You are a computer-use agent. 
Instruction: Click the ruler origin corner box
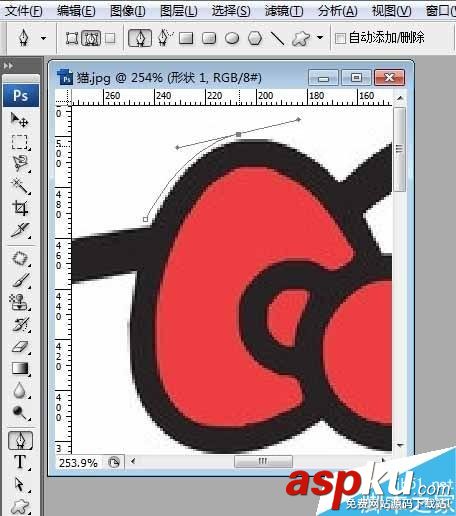pos(63,98)
